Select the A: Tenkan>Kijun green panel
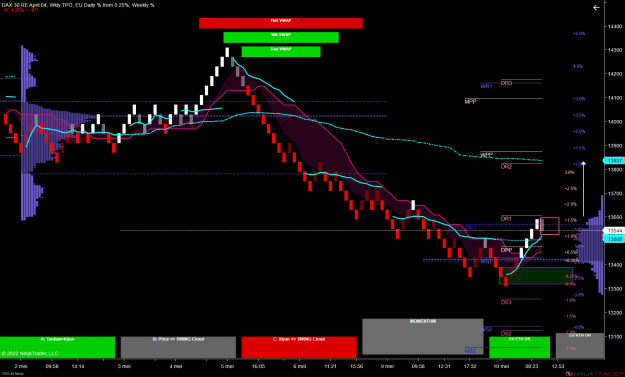 click(57, 347)
